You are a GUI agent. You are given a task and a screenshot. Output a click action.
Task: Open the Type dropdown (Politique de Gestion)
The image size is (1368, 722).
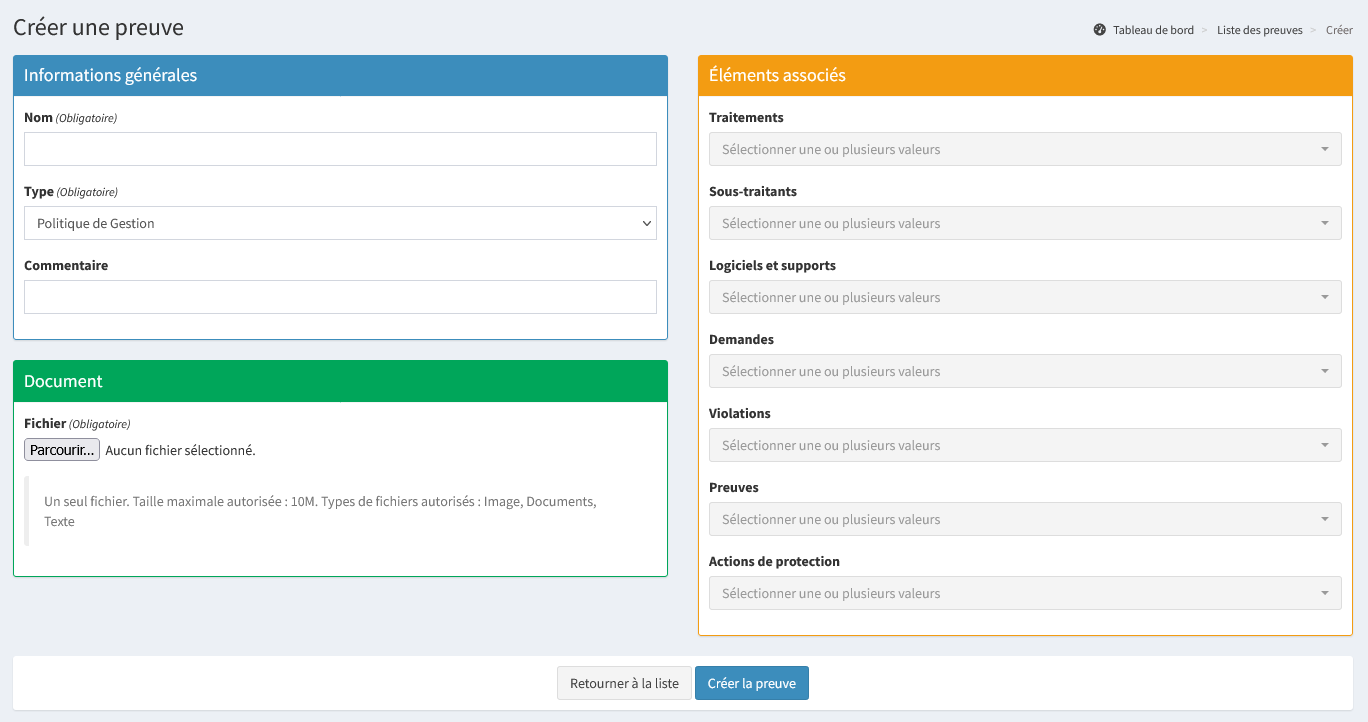[340, 223]
